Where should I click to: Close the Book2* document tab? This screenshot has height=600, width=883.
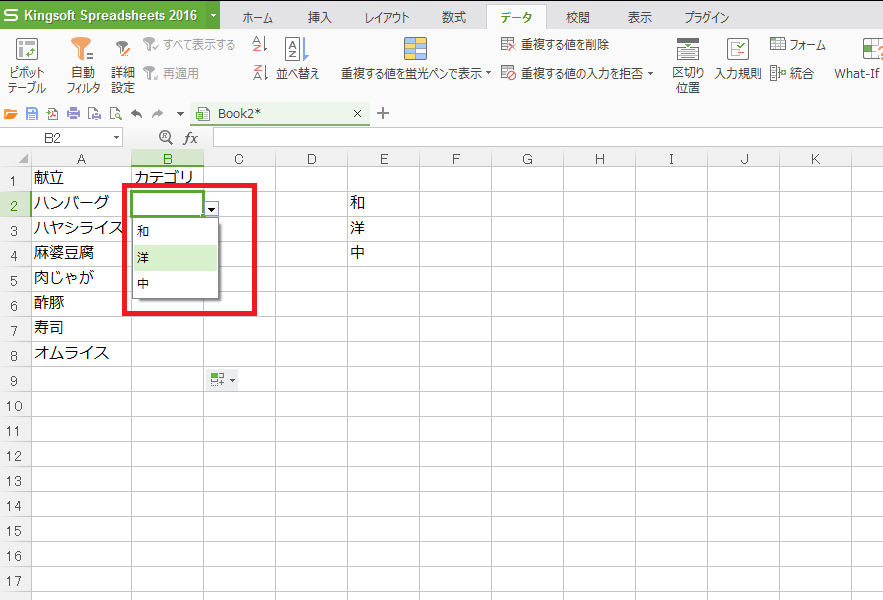(x=357, y=114)
